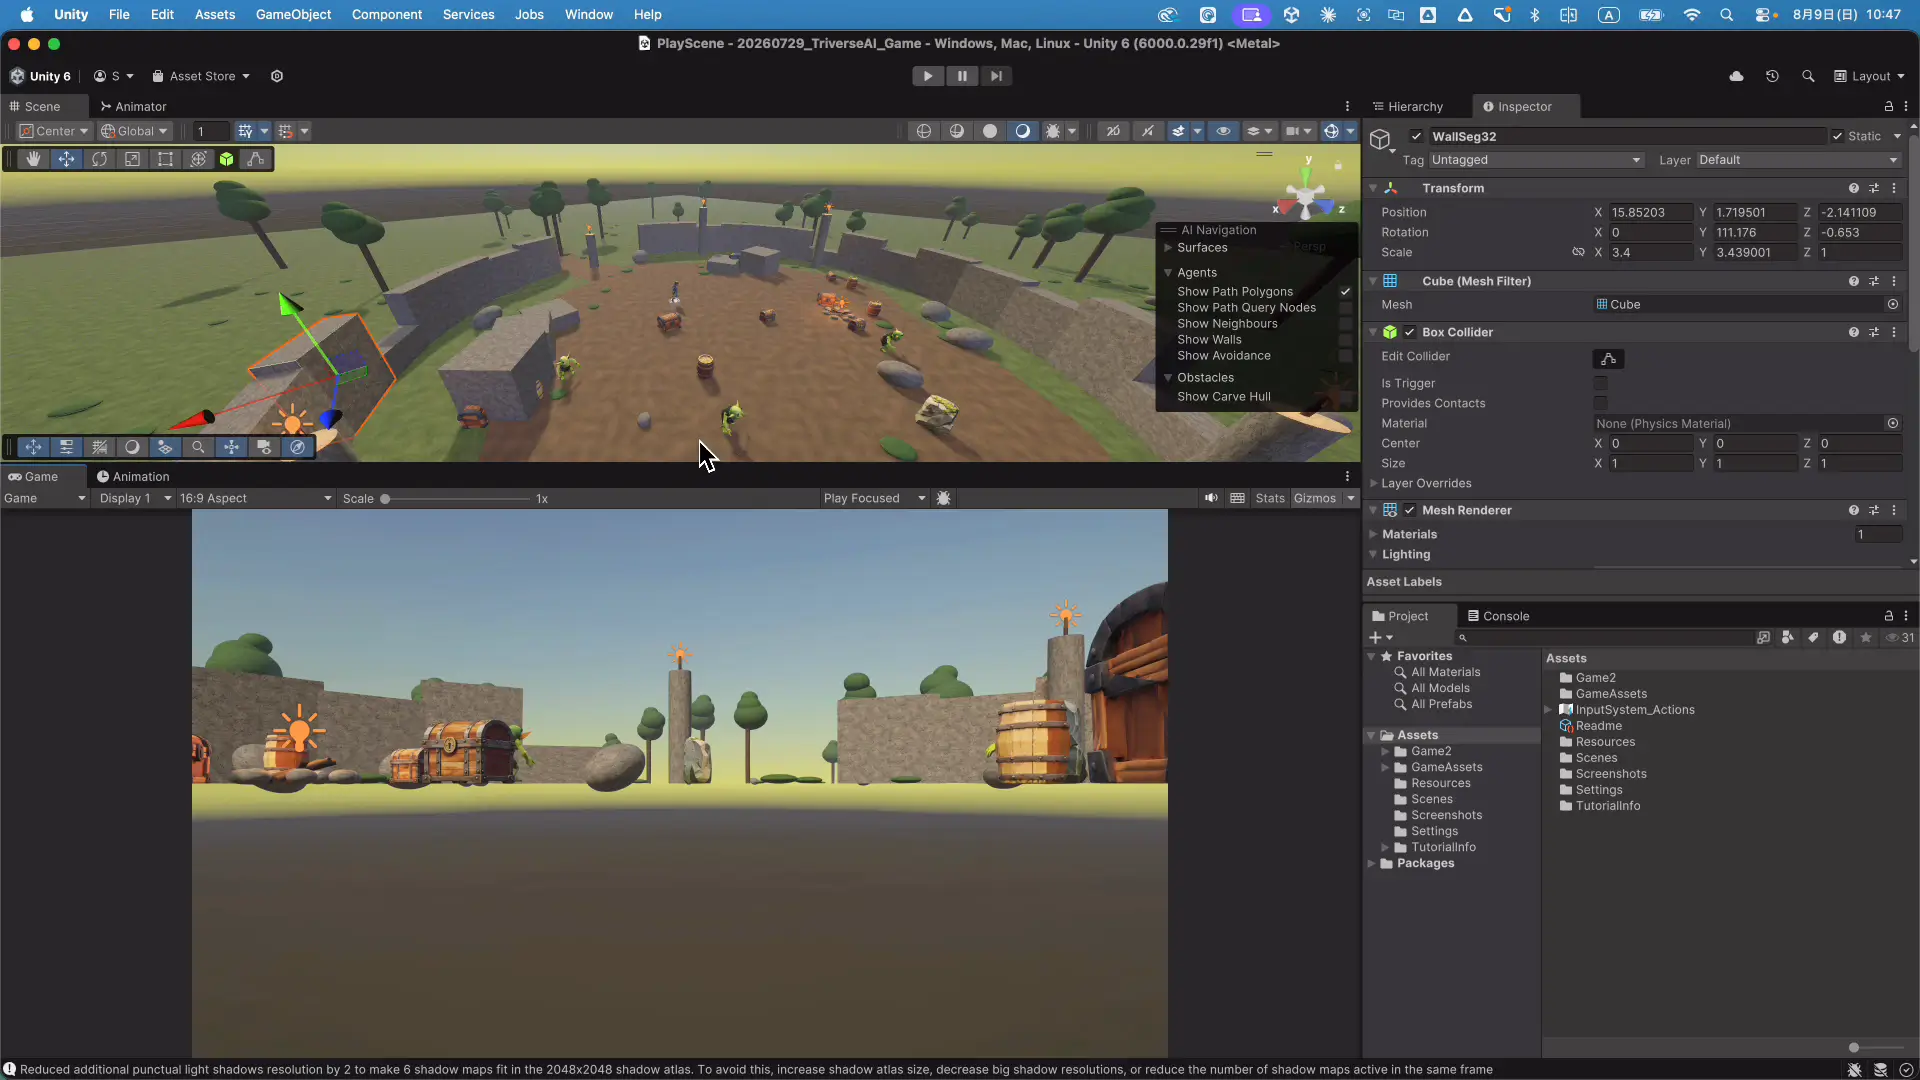Open settings gear beside Asset Store
This screenshot has height=1080, width=1920.
(277, 76)
